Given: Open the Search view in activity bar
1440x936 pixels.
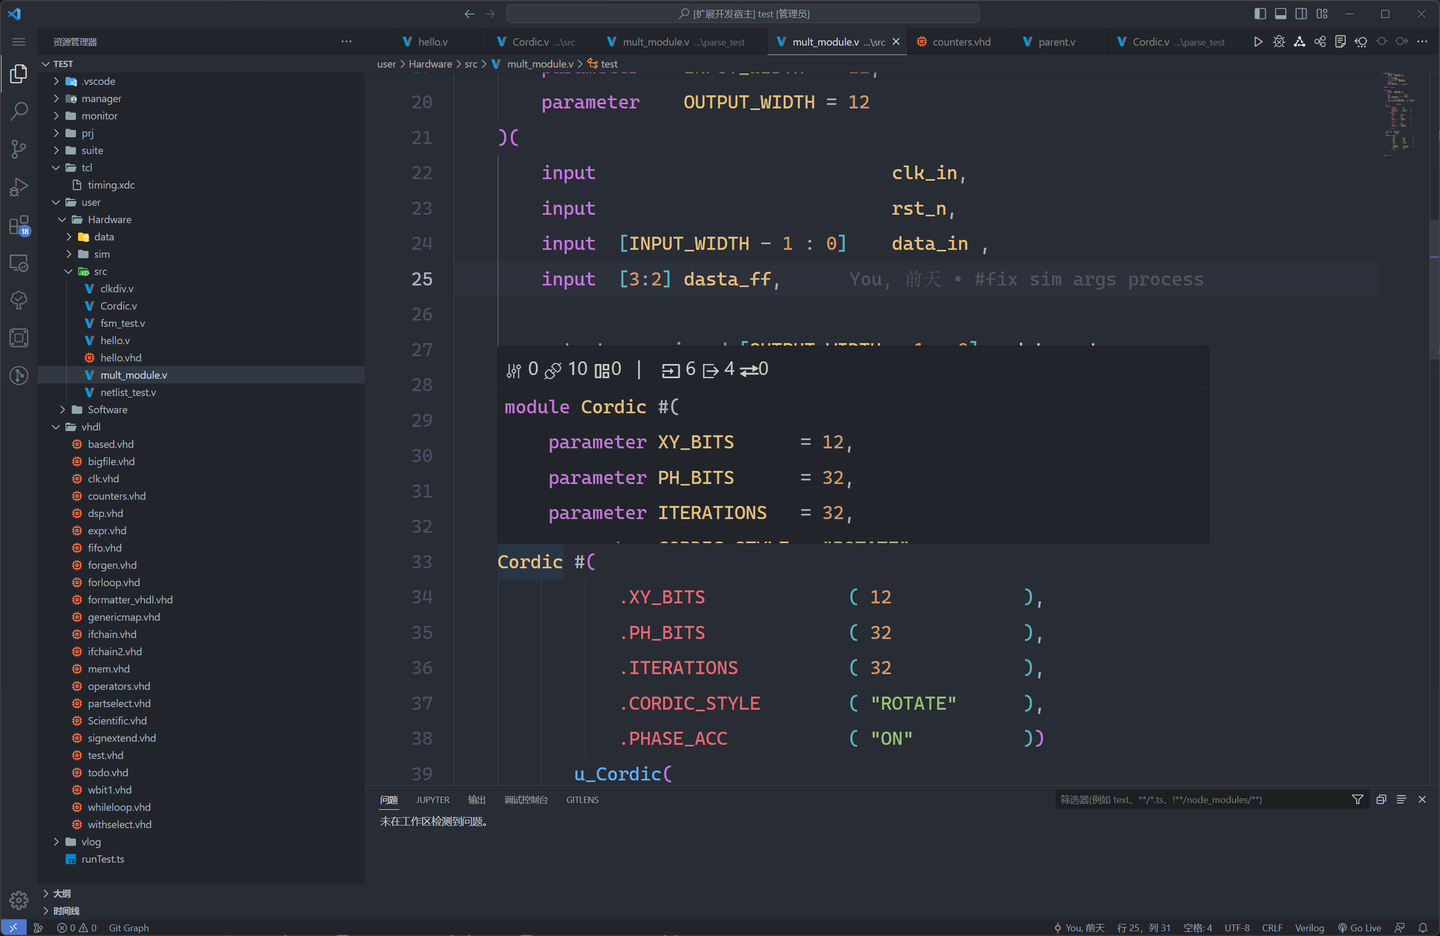Looking at the screenshot, I should [x=19, y=111].
